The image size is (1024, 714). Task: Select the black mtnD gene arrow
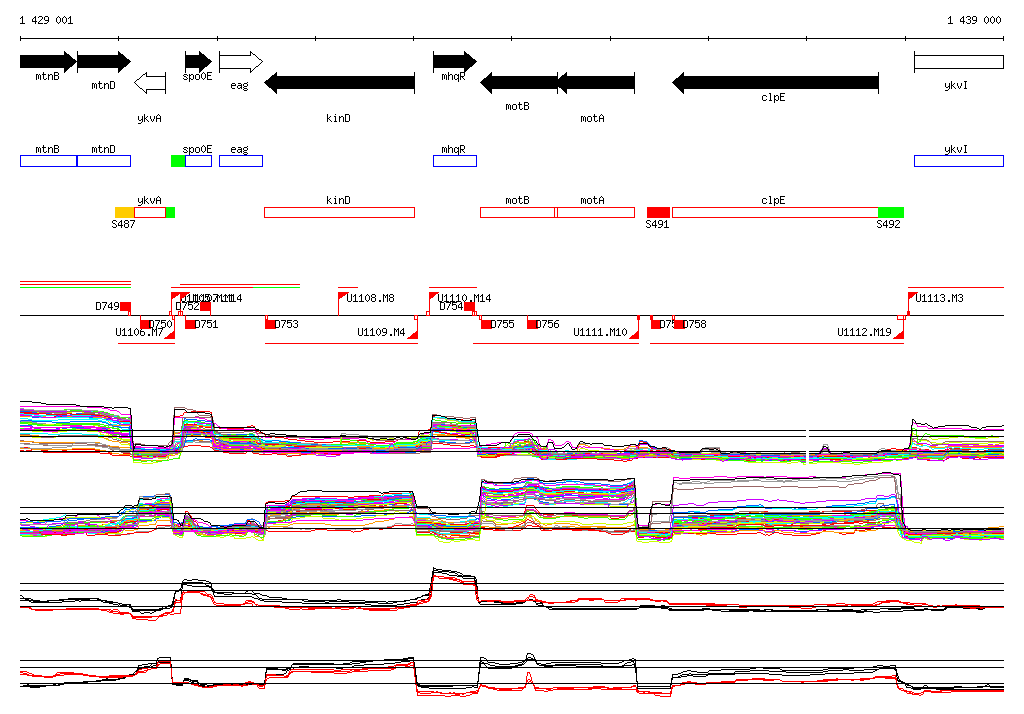(104, 61)
